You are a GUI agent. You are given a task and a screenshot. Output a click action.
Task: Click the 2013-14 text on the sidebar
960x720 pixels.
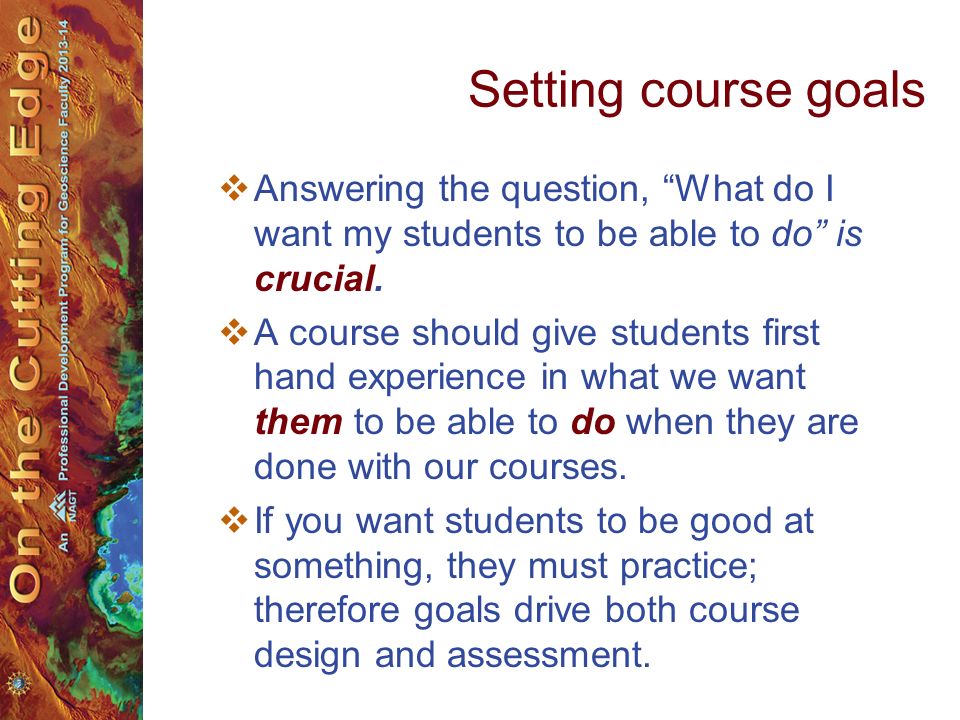[x=64, y=47]
